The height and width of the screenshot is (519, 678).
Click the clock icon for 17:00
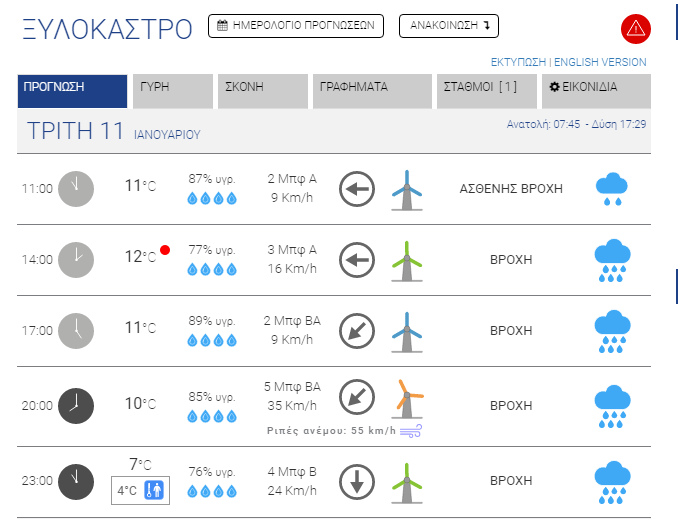75,331
